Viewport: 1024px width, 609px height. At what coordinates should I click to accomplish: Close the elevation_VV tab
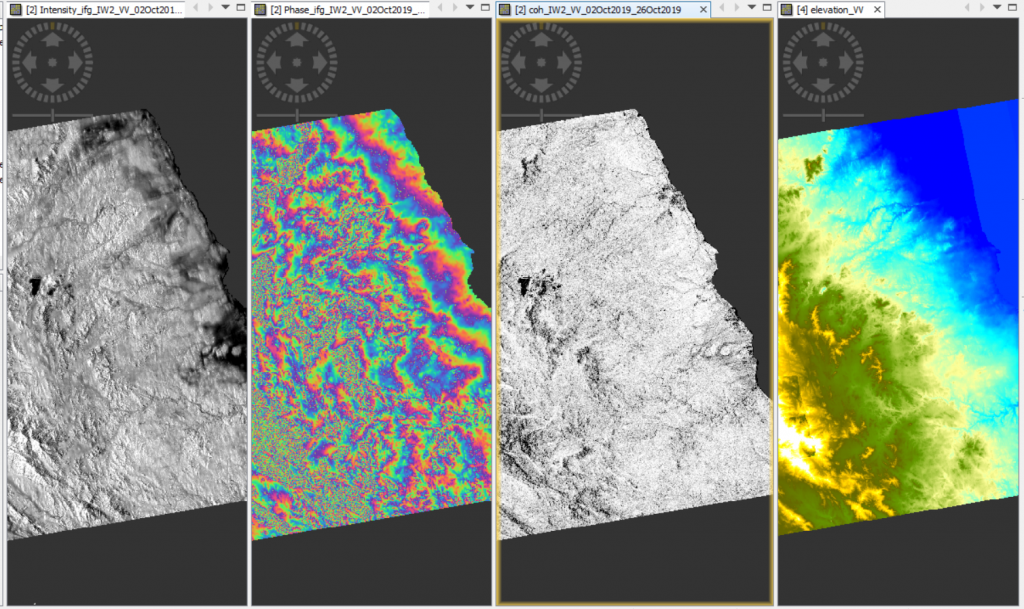click(x=877, y=9)
